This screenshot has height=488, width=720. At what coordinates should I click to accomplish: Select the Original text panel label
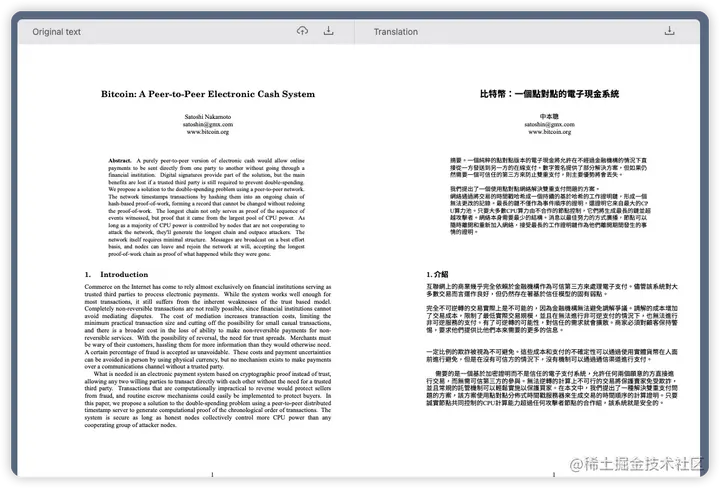[56, 32]
